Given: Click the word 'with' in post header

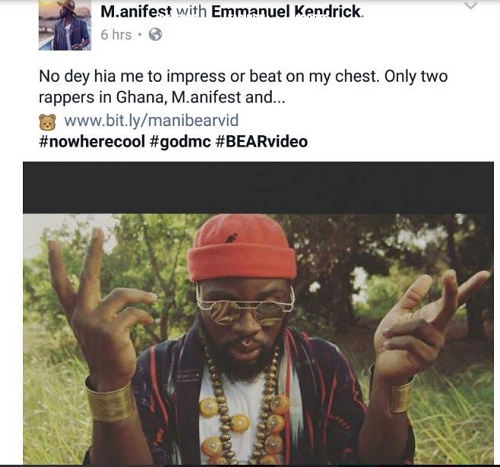Looking at the screenshot, I should pyautogui.click(x=192, y=12).
